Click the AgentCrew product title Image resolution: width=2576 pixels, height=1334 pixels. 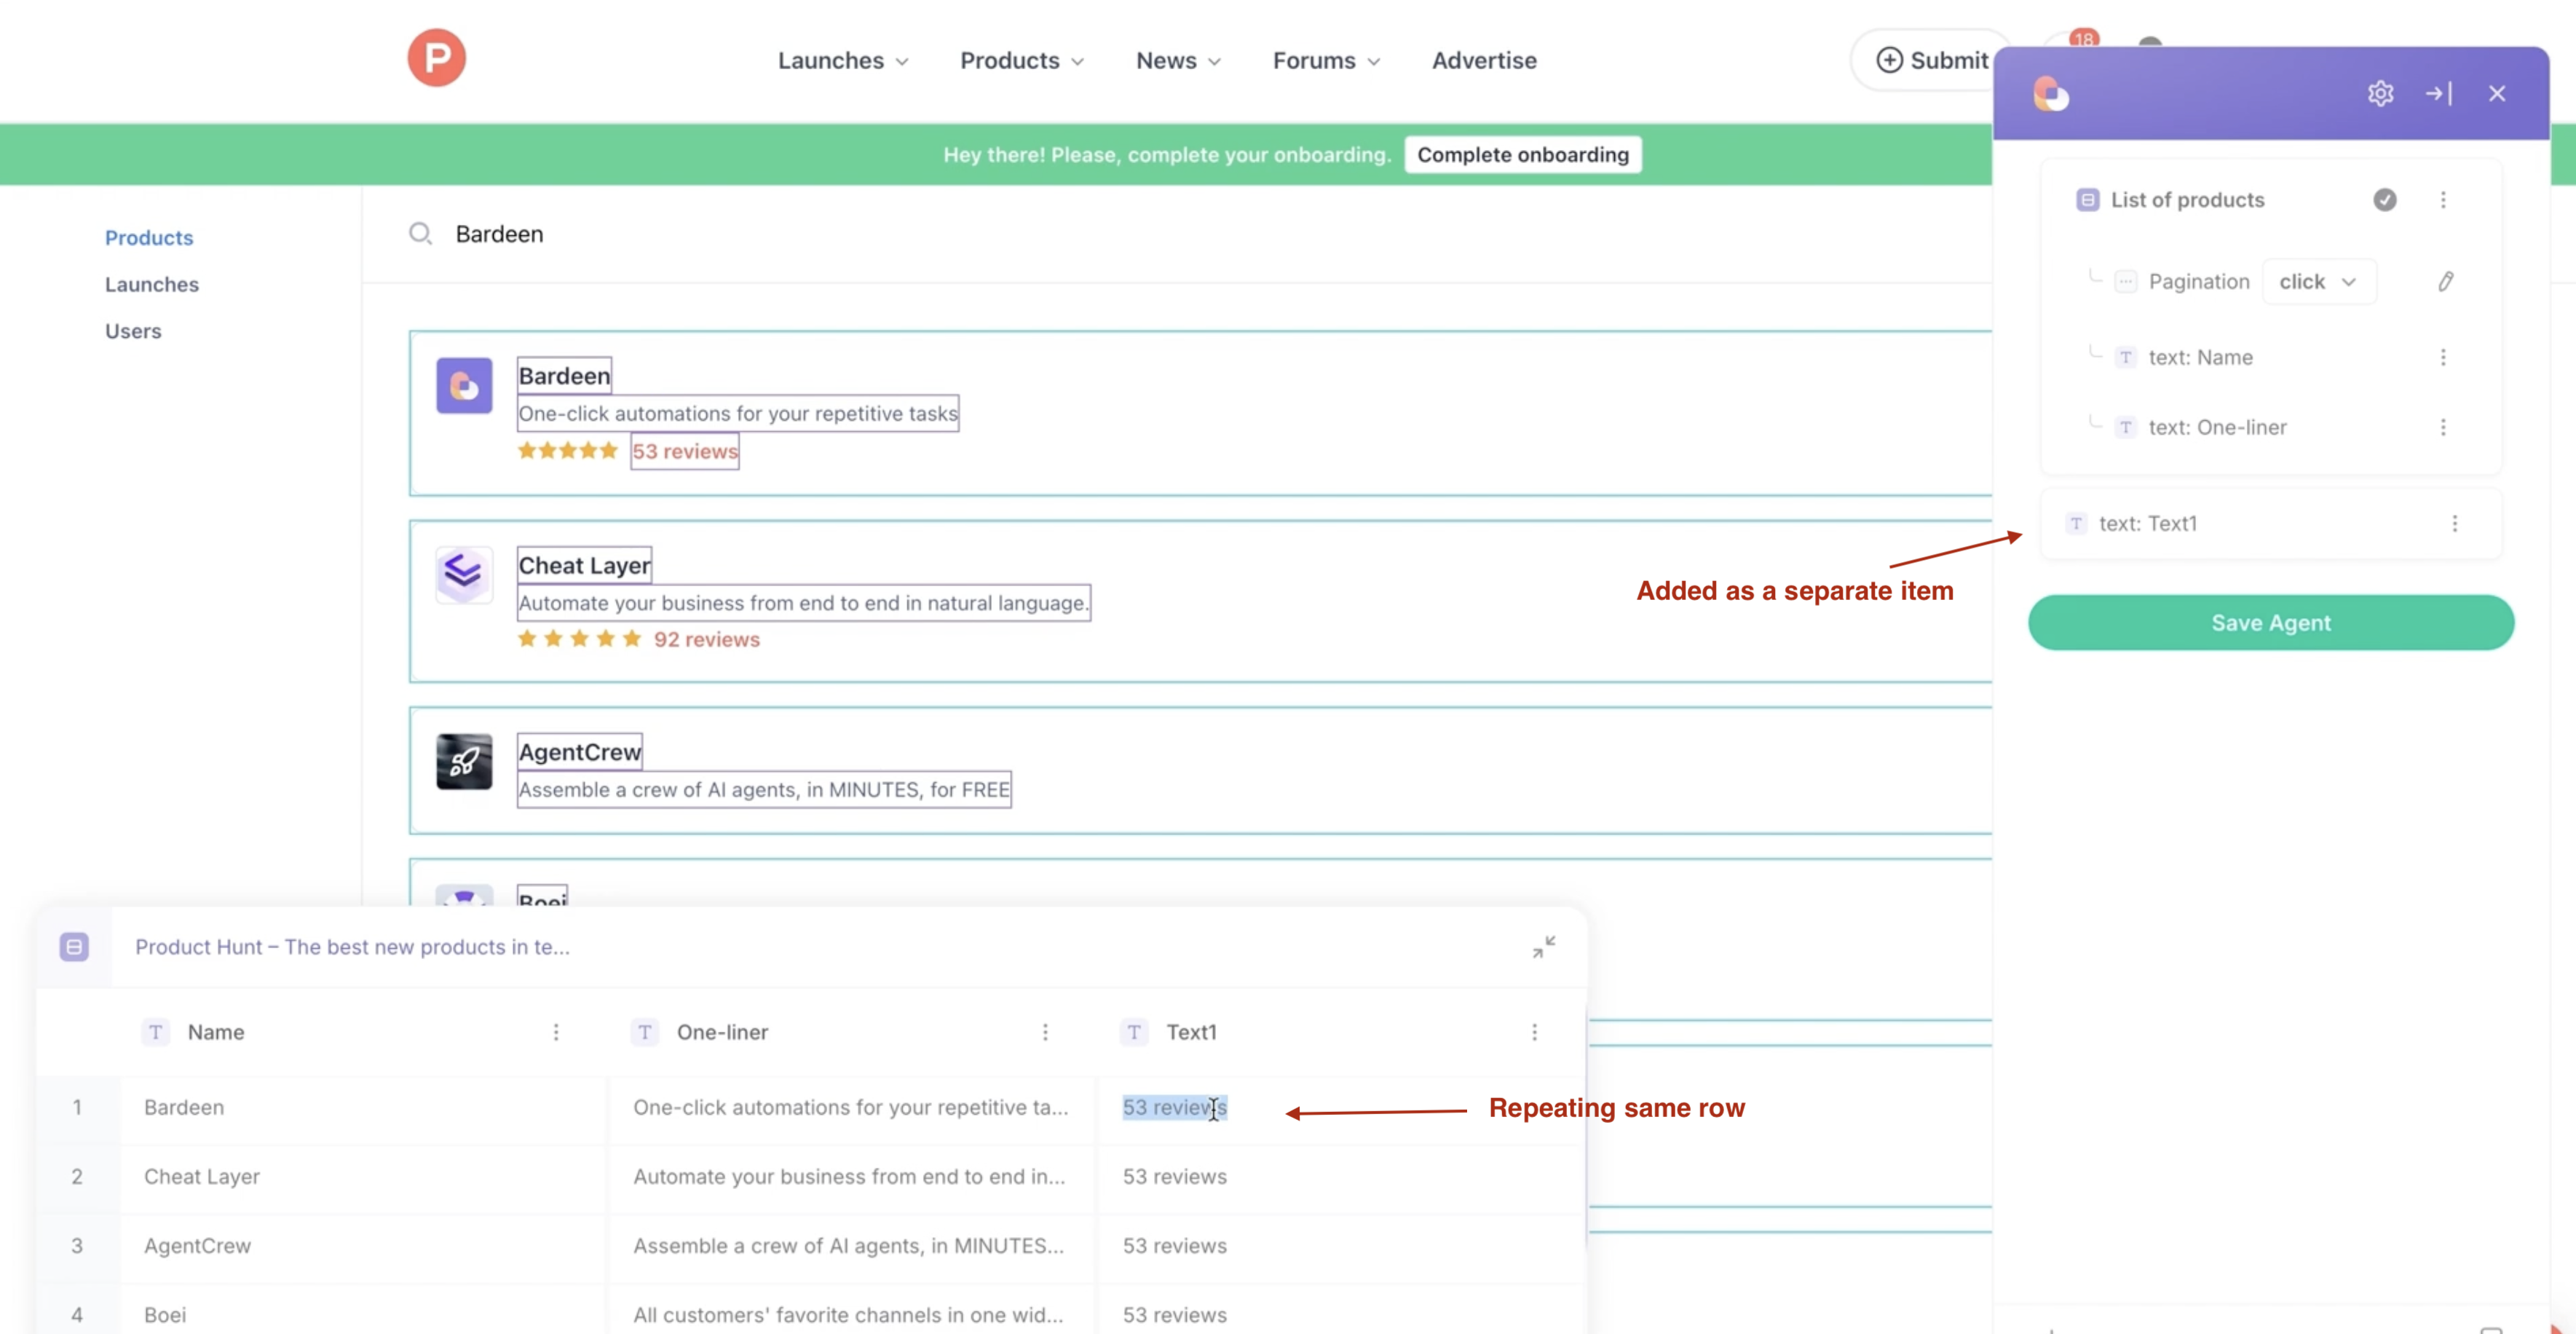[580, 752]
